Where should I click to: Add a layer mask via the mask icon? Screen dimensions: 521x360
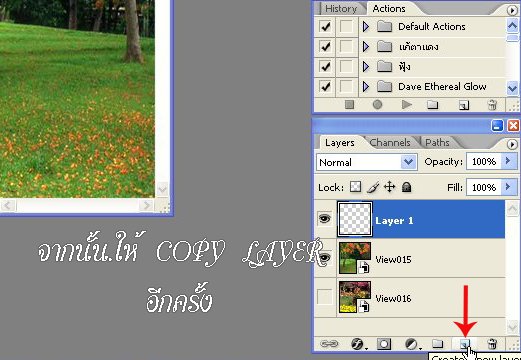384,344
